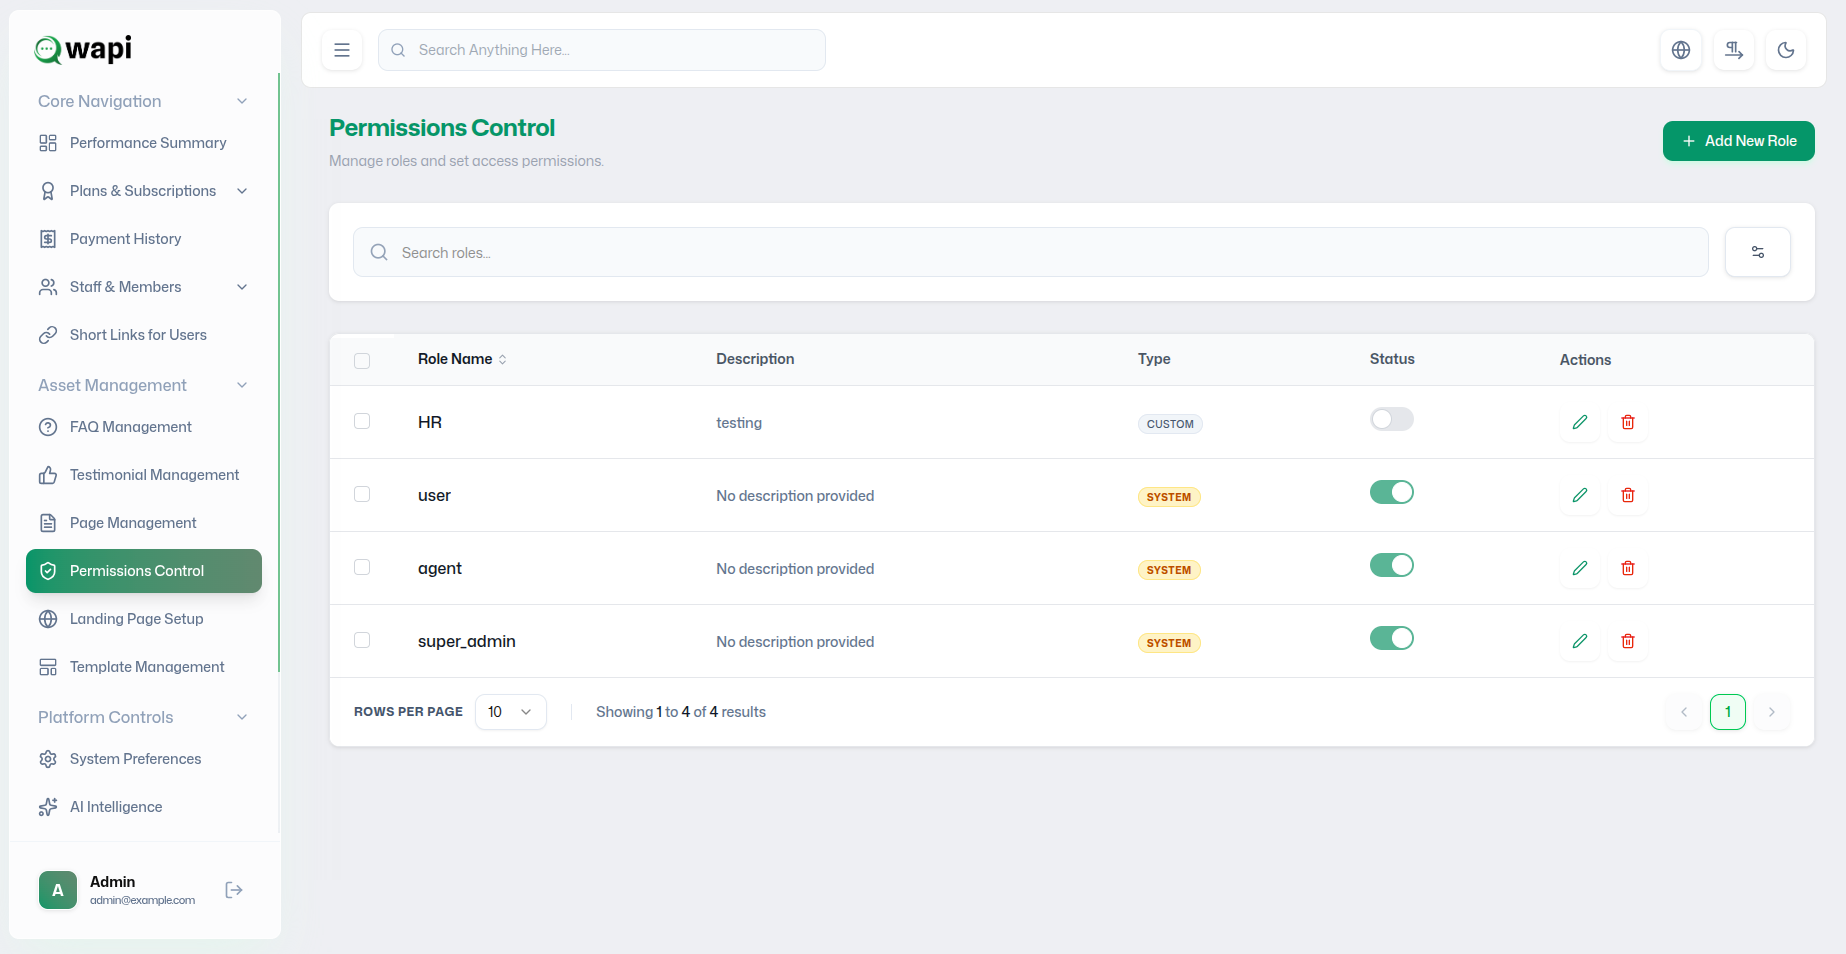Click the Landing Page Setup globe icon
The image size is (1846, 954).
[48, 619]
